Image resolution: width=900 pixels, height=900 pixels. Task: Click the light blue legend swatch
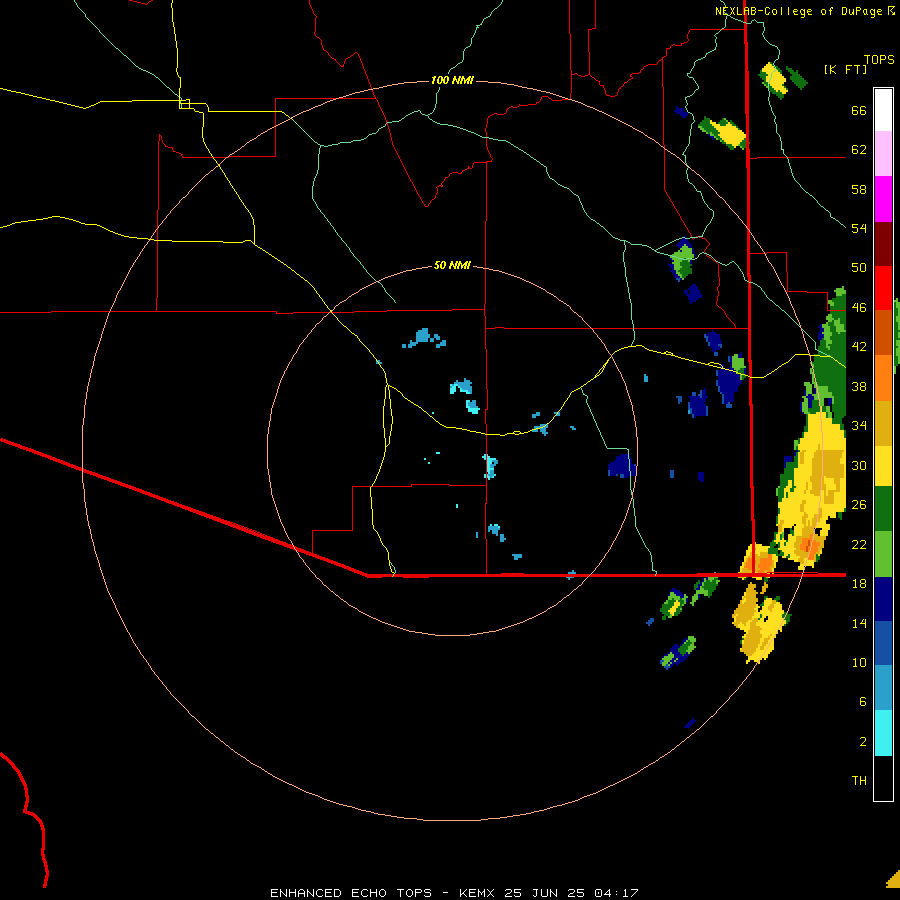coord(883,688)
